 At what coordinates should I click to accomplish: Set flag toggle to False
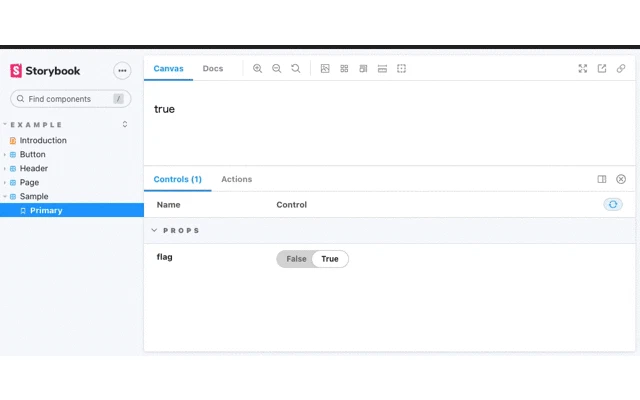pyautogui.click(x=296, y=259)
